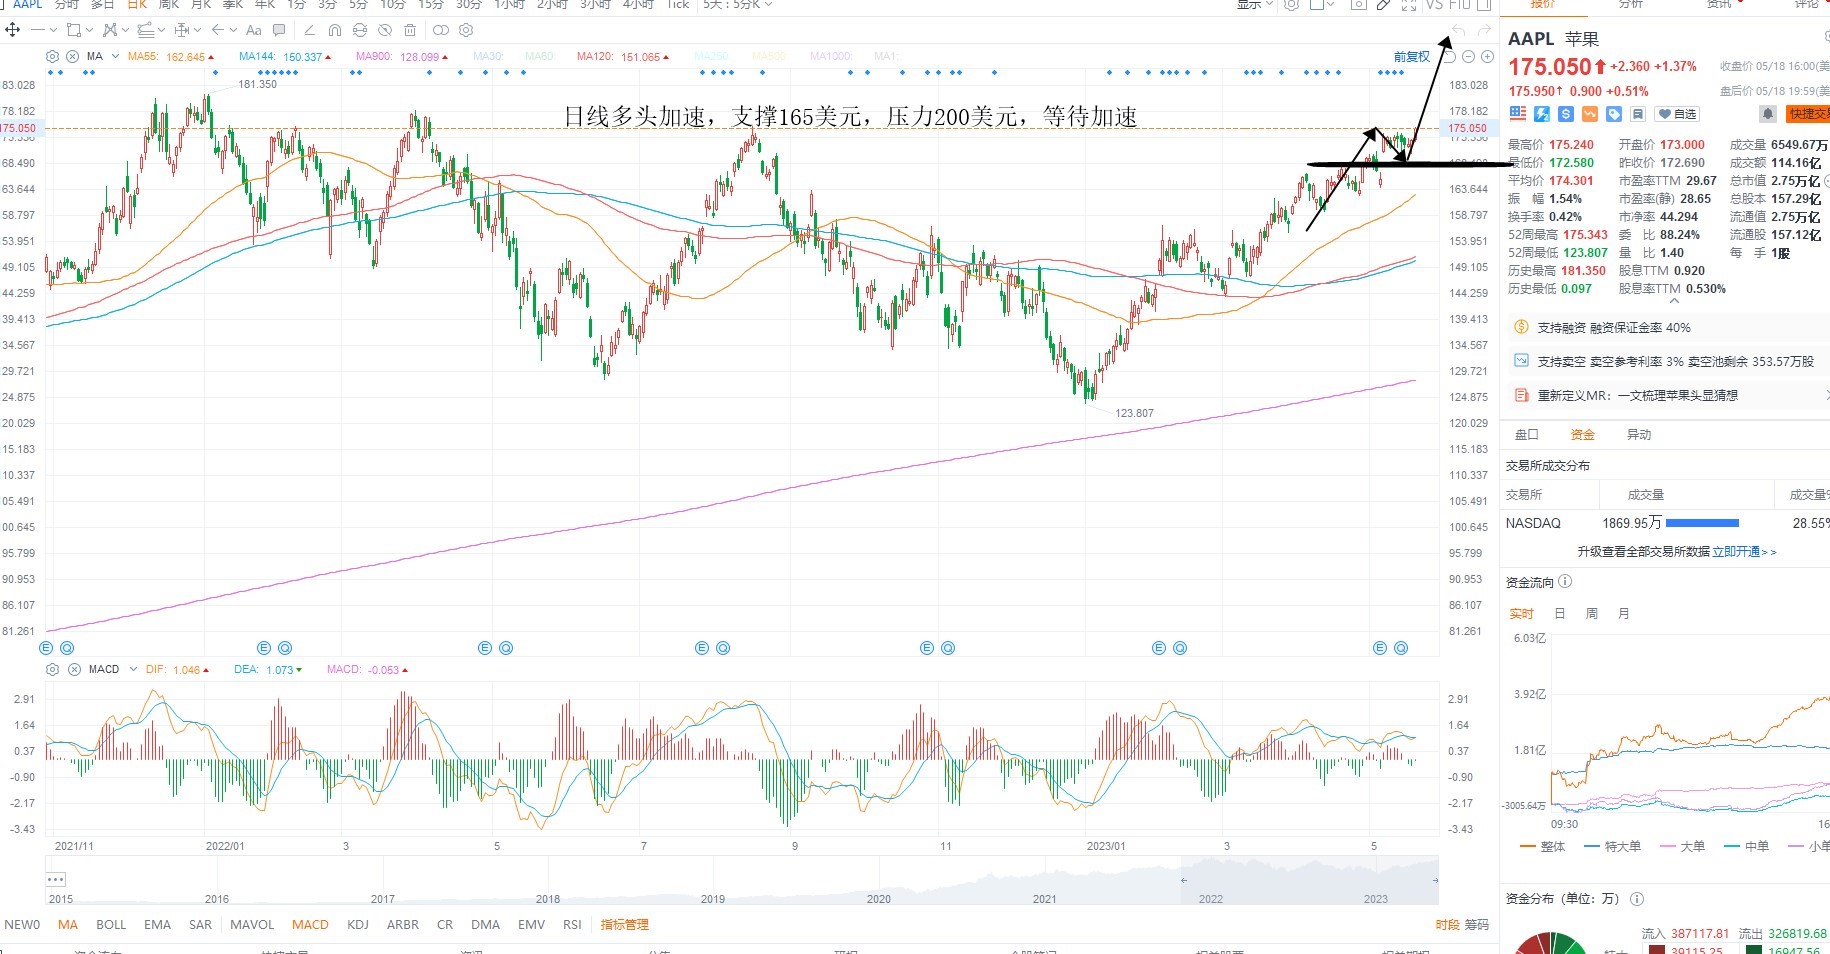Select the Aa text annotation tool
Viewport: 1830px width, 954px height.
tap(254, 30)
